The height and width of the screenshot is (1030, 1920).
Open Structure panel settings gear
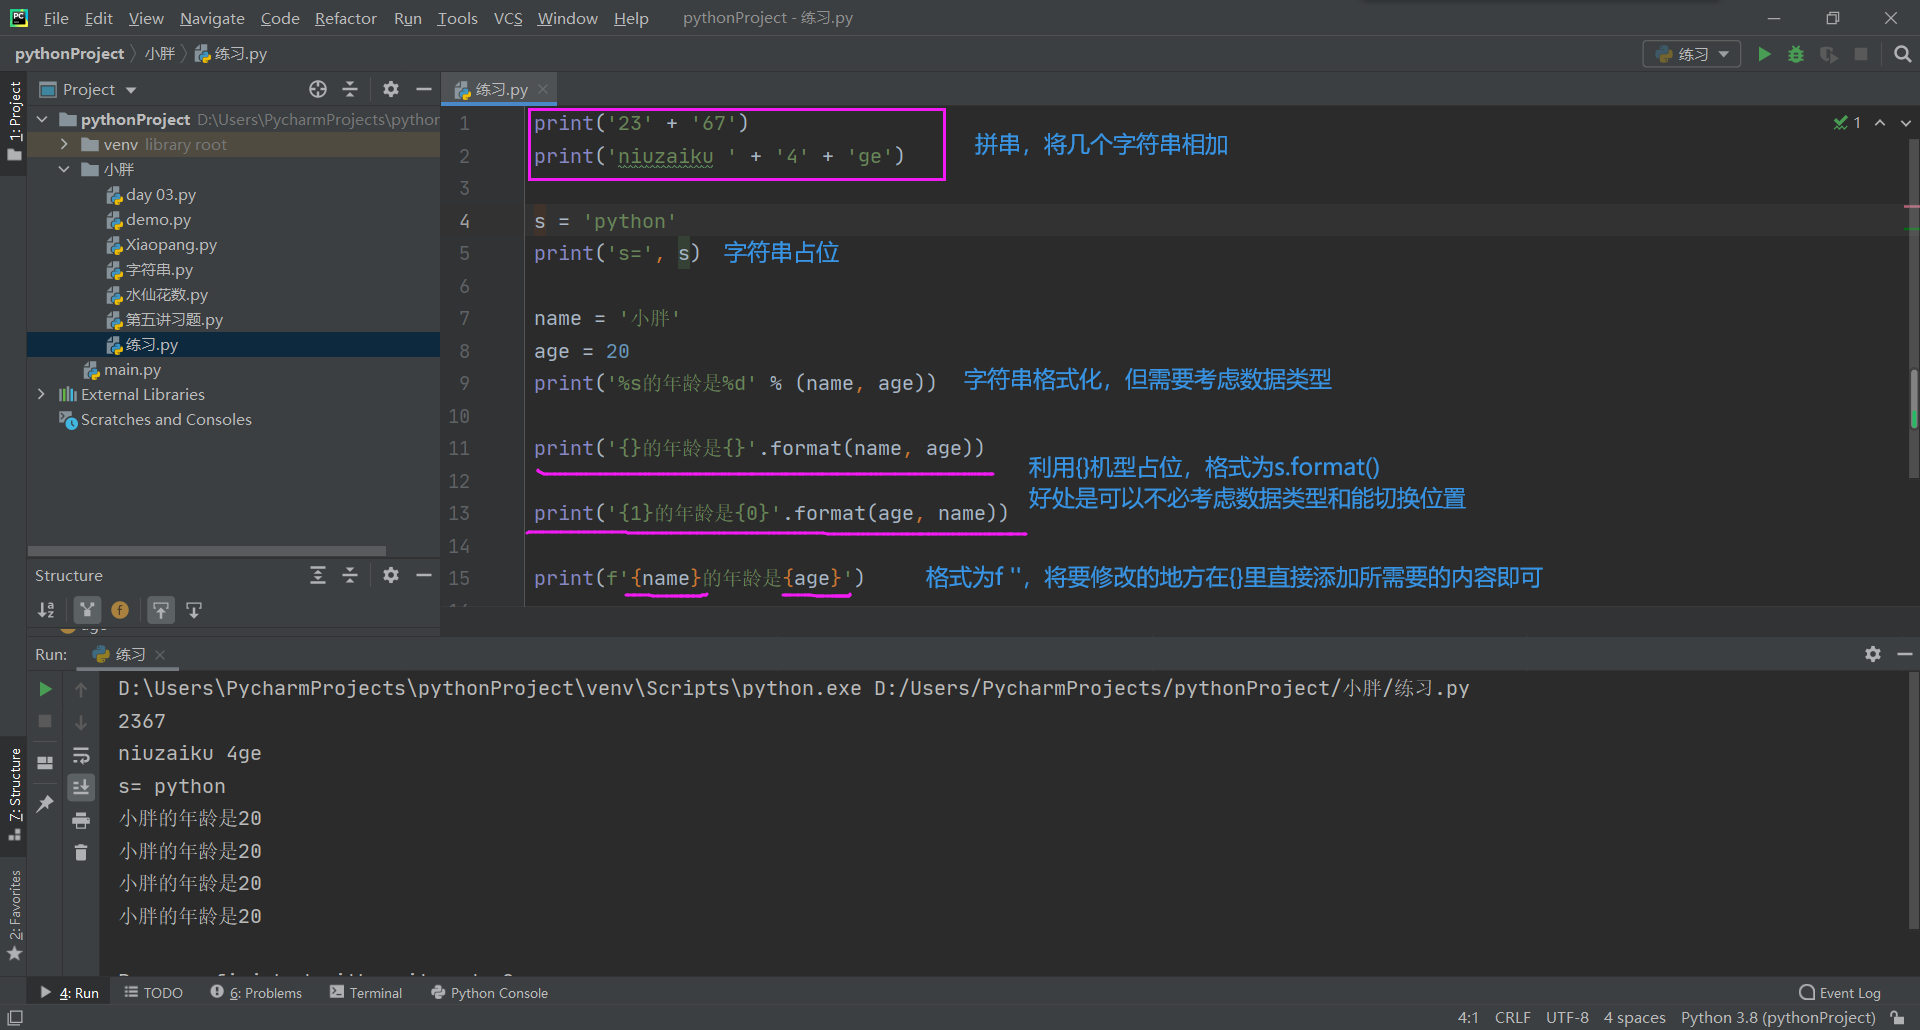point(391,575)
